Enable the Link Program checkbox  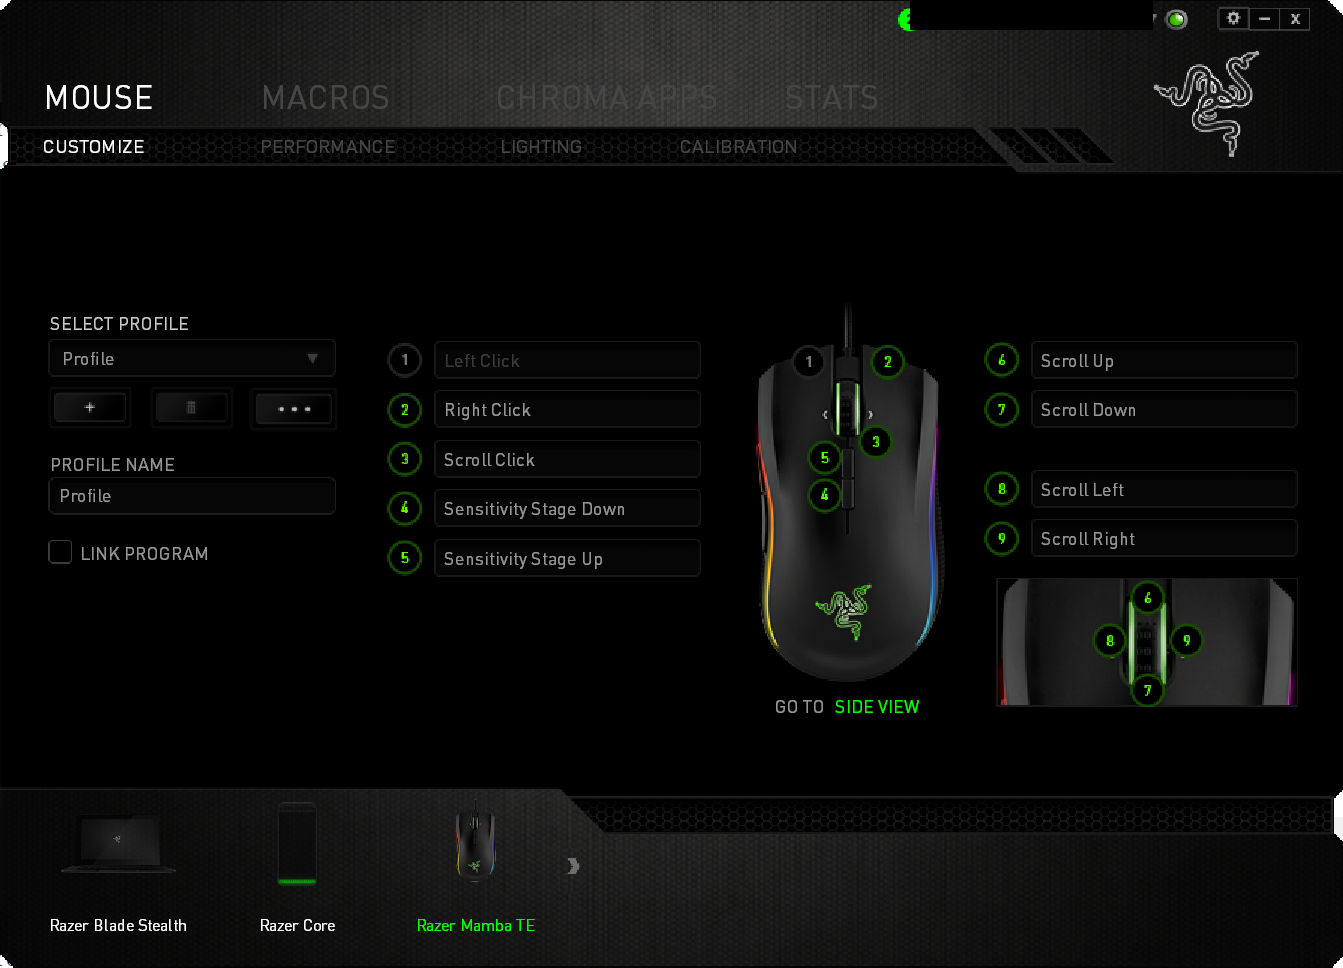click(x=61, y=552)
